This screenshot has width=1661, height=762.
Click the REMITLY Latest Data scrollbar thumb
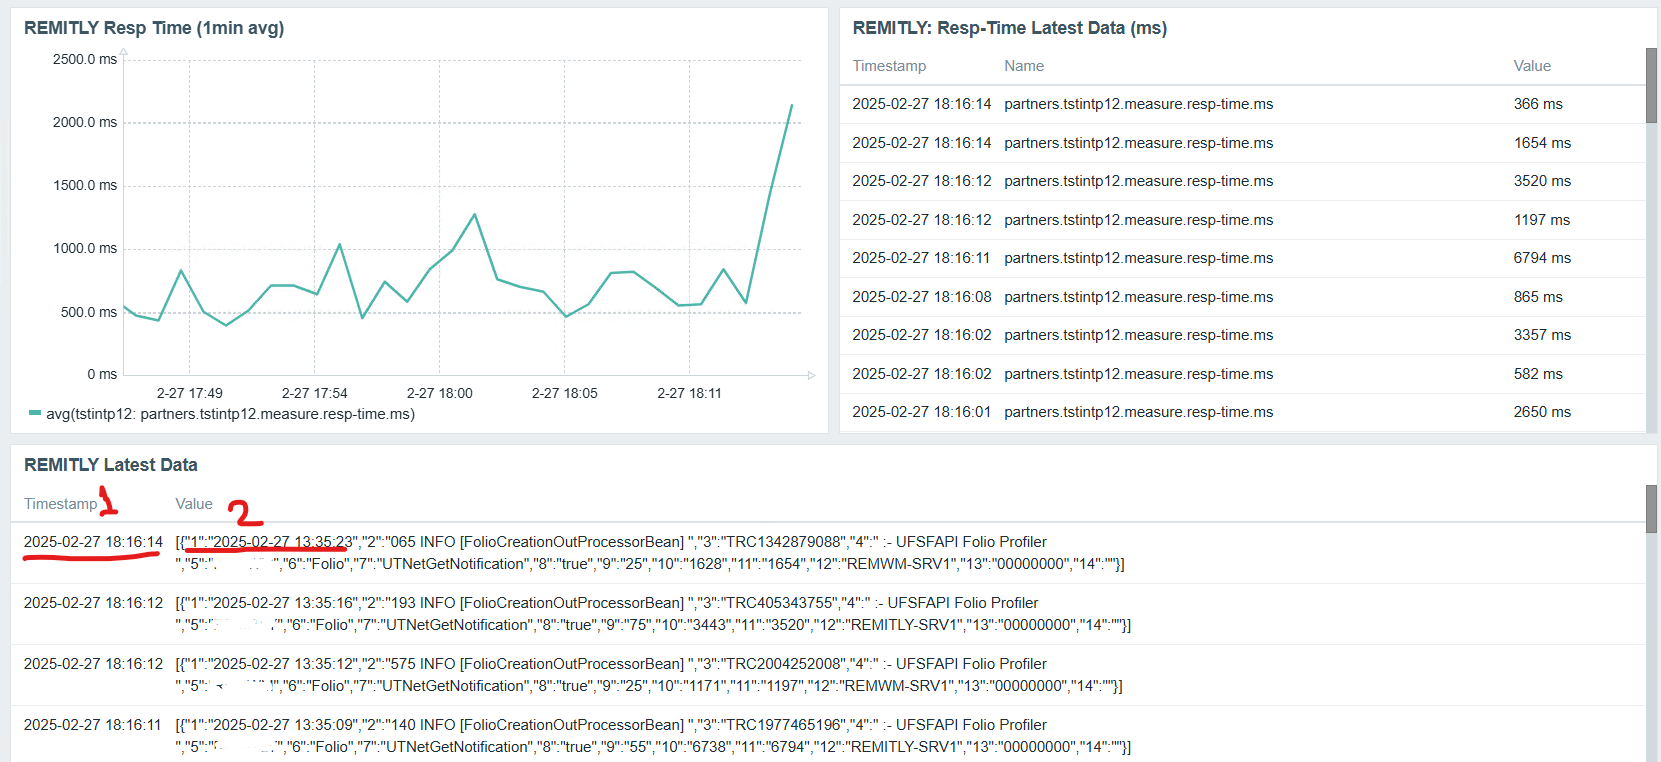[1651, 510]
